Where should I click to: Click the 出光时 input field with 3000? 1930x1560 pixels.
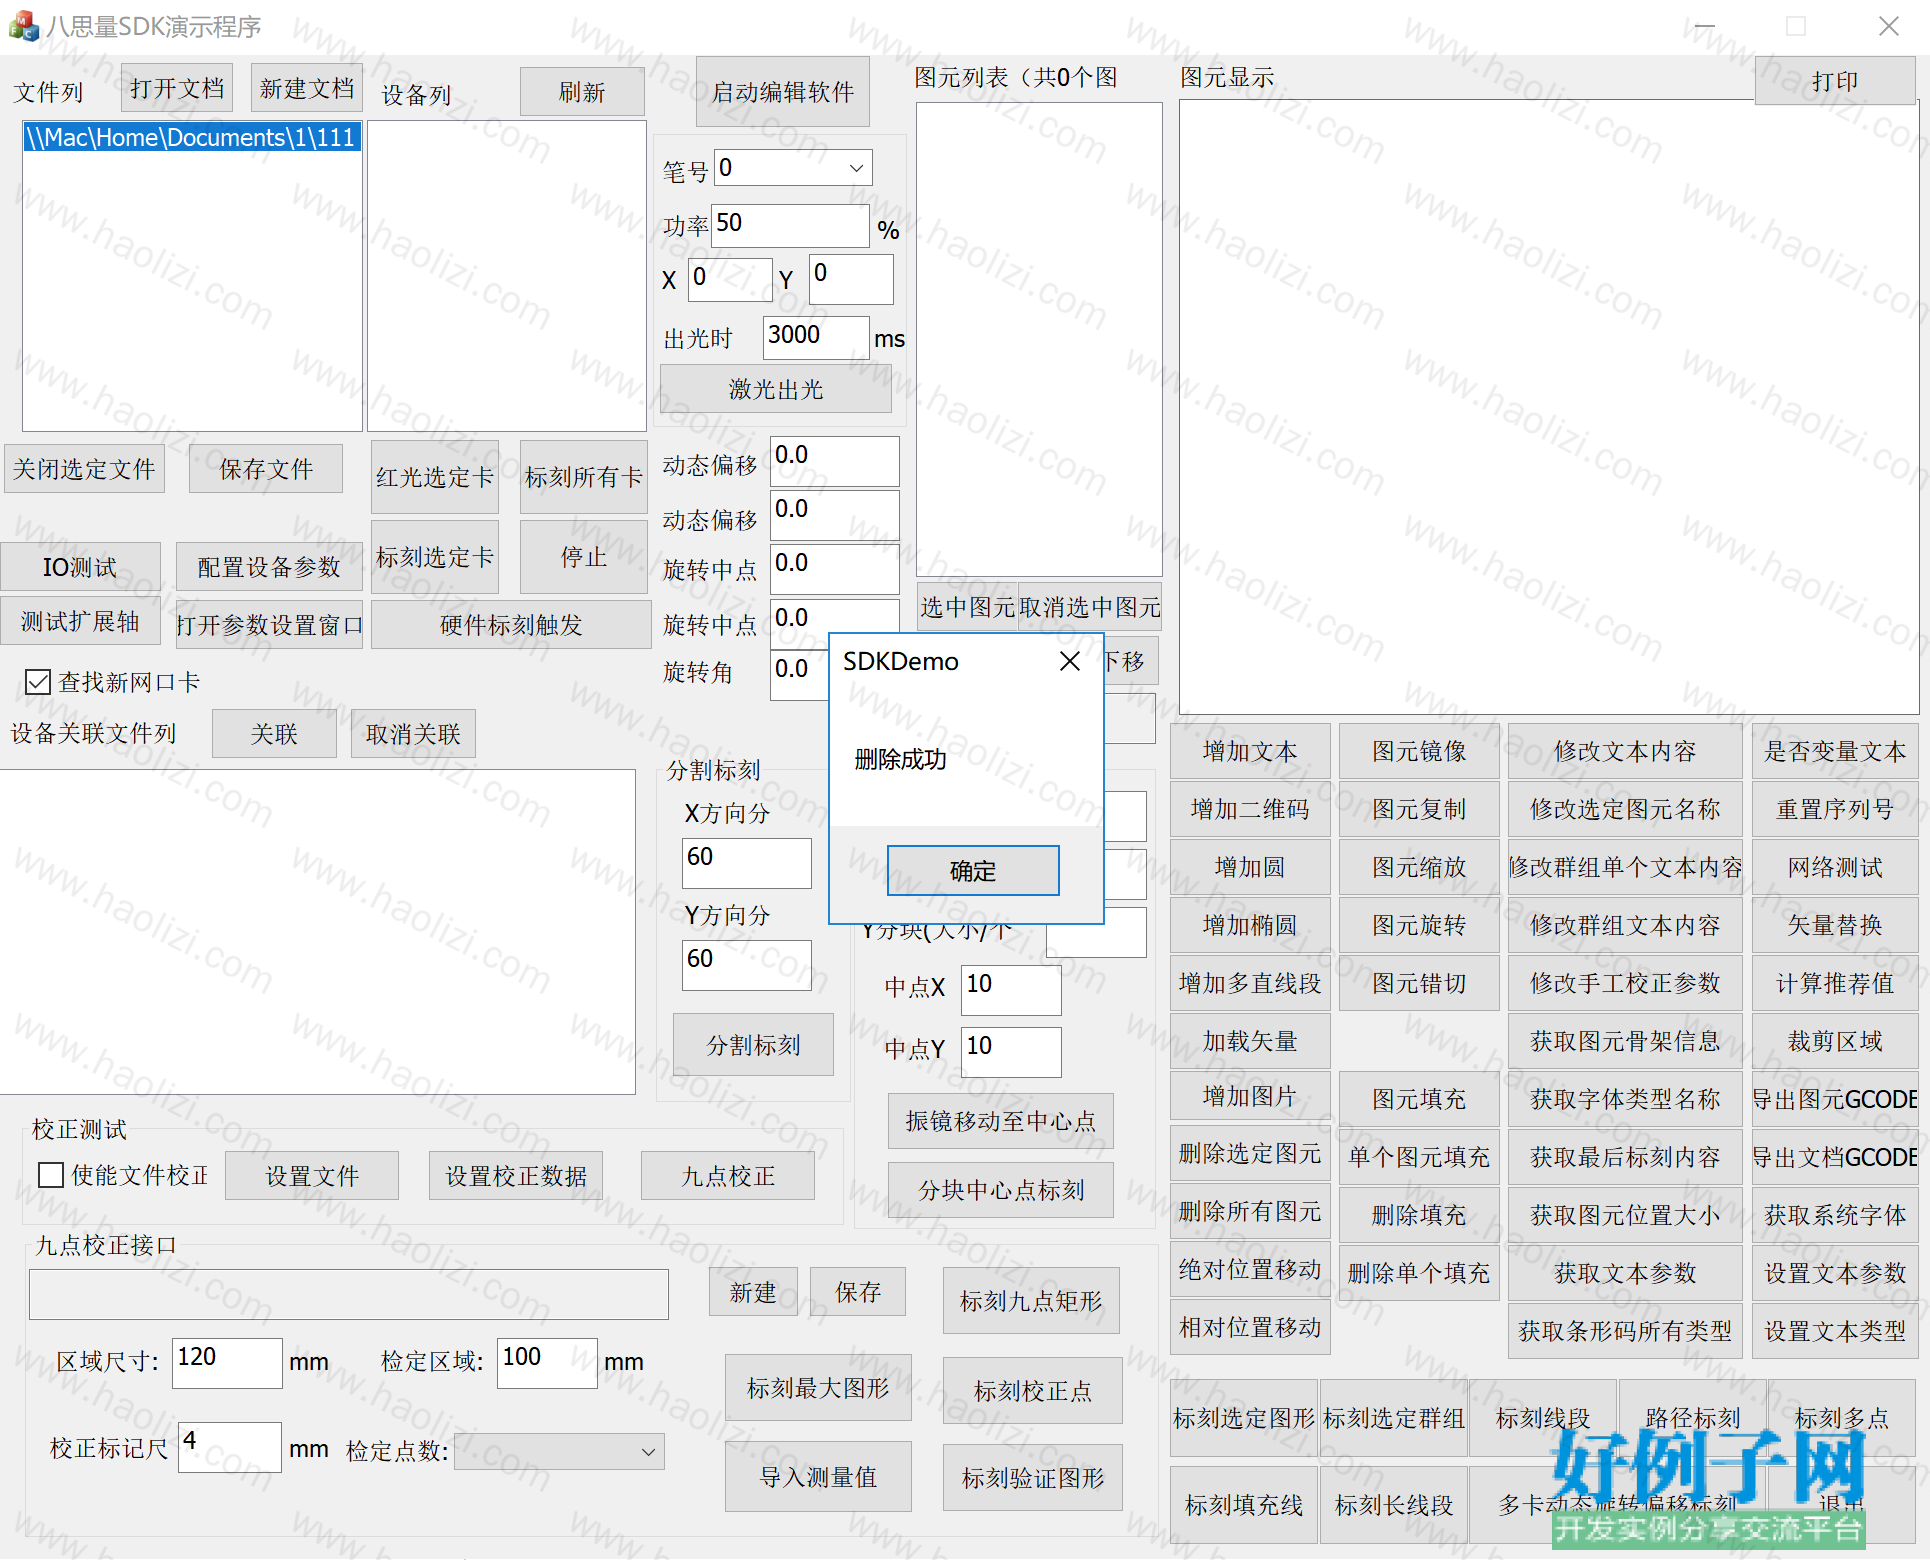(816, 337)
